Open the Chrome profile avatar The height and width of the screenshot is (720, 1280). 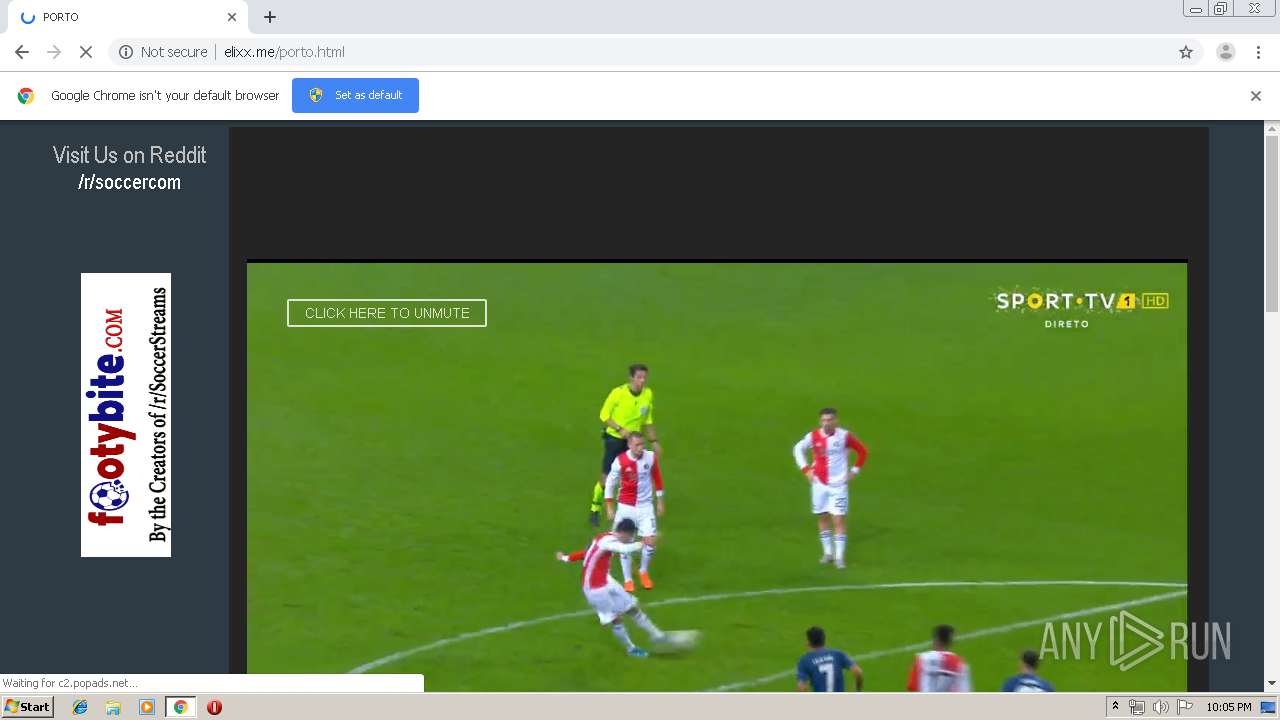(1226, 52)
